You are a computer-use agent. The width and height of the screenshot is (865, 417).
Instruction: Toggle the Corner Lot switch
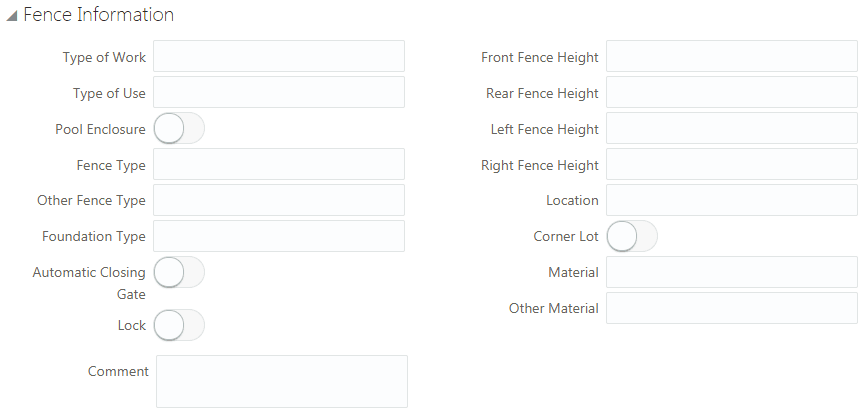pyautogui.click(x=632, y=237)
